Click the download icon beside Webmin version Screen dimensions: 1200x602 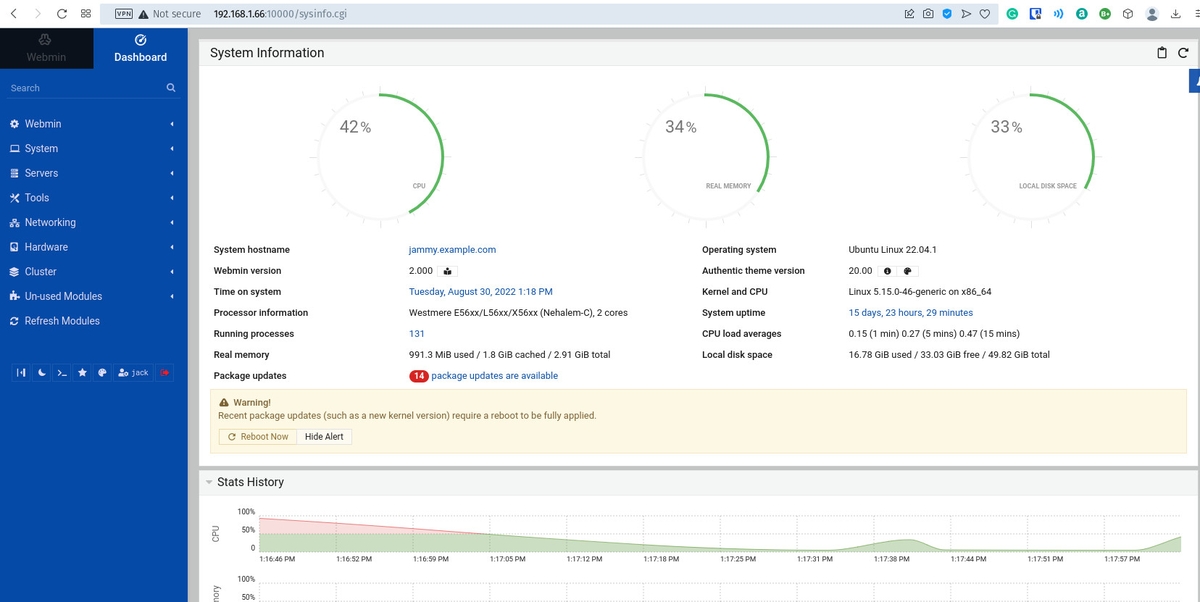447,270
